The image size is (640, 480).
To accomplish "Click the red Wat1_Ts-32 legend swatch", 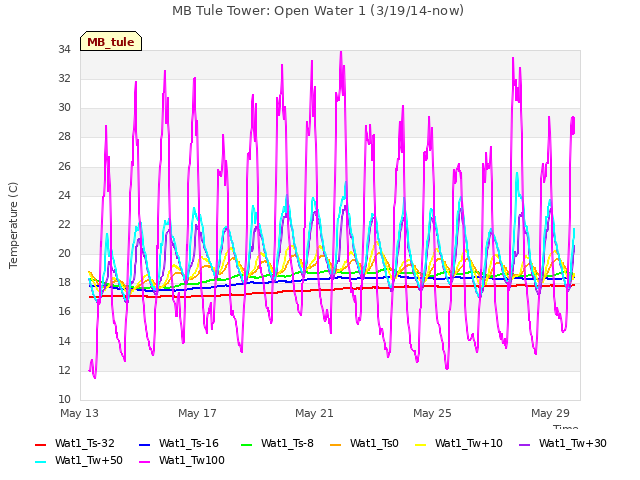I will click(40, 444).
